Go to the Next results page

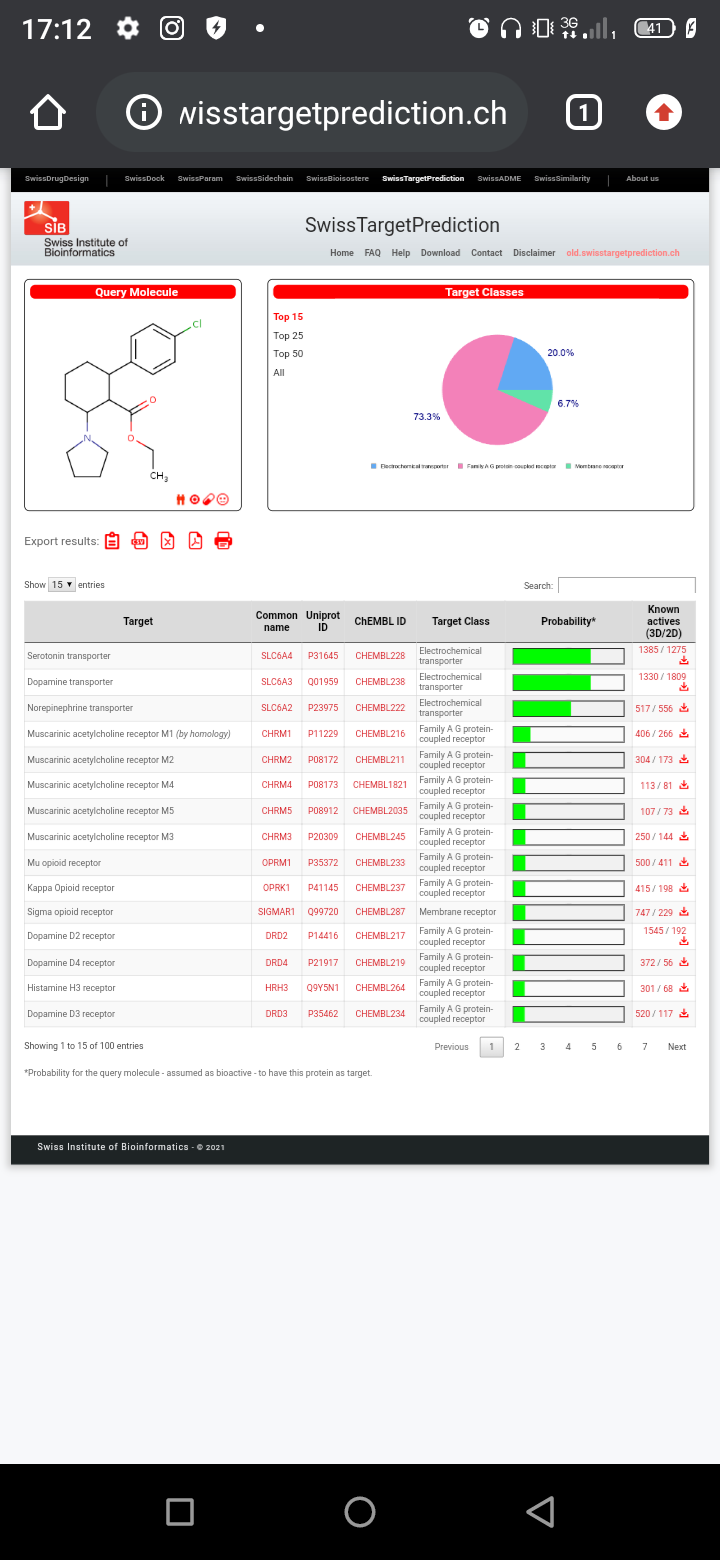point(677,1047)
